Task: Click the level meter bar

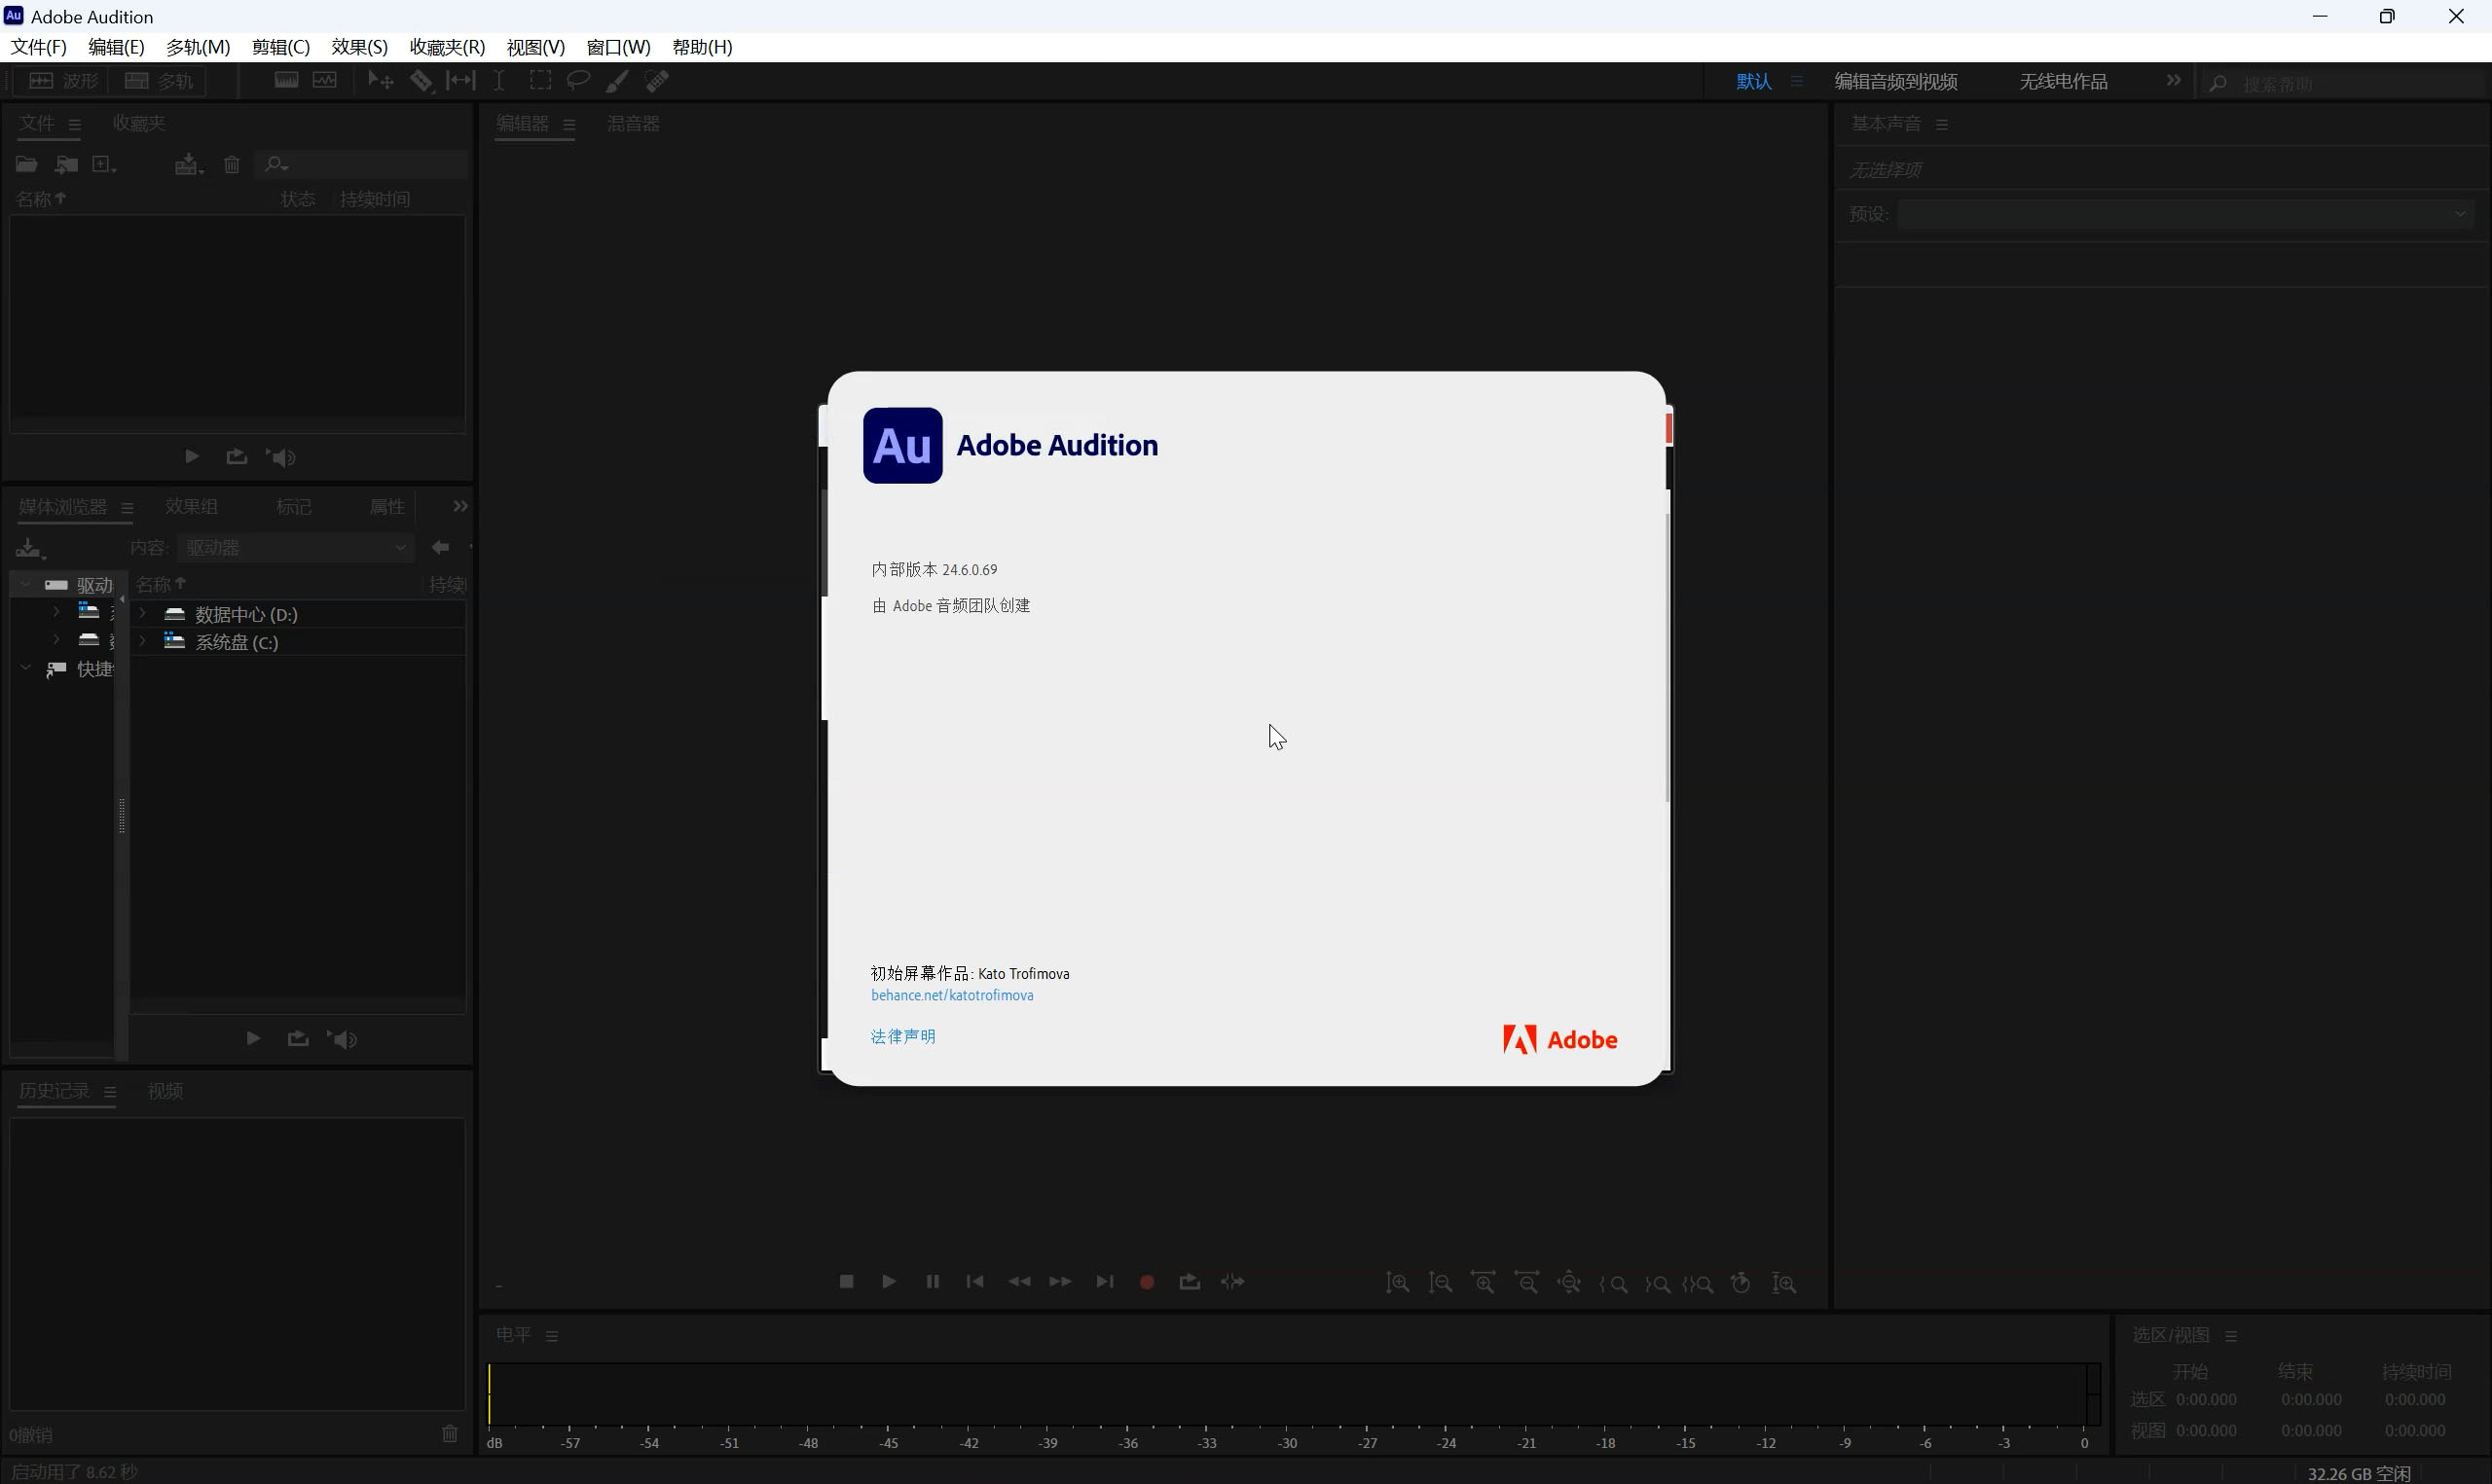Action: click(1288, 1394)
